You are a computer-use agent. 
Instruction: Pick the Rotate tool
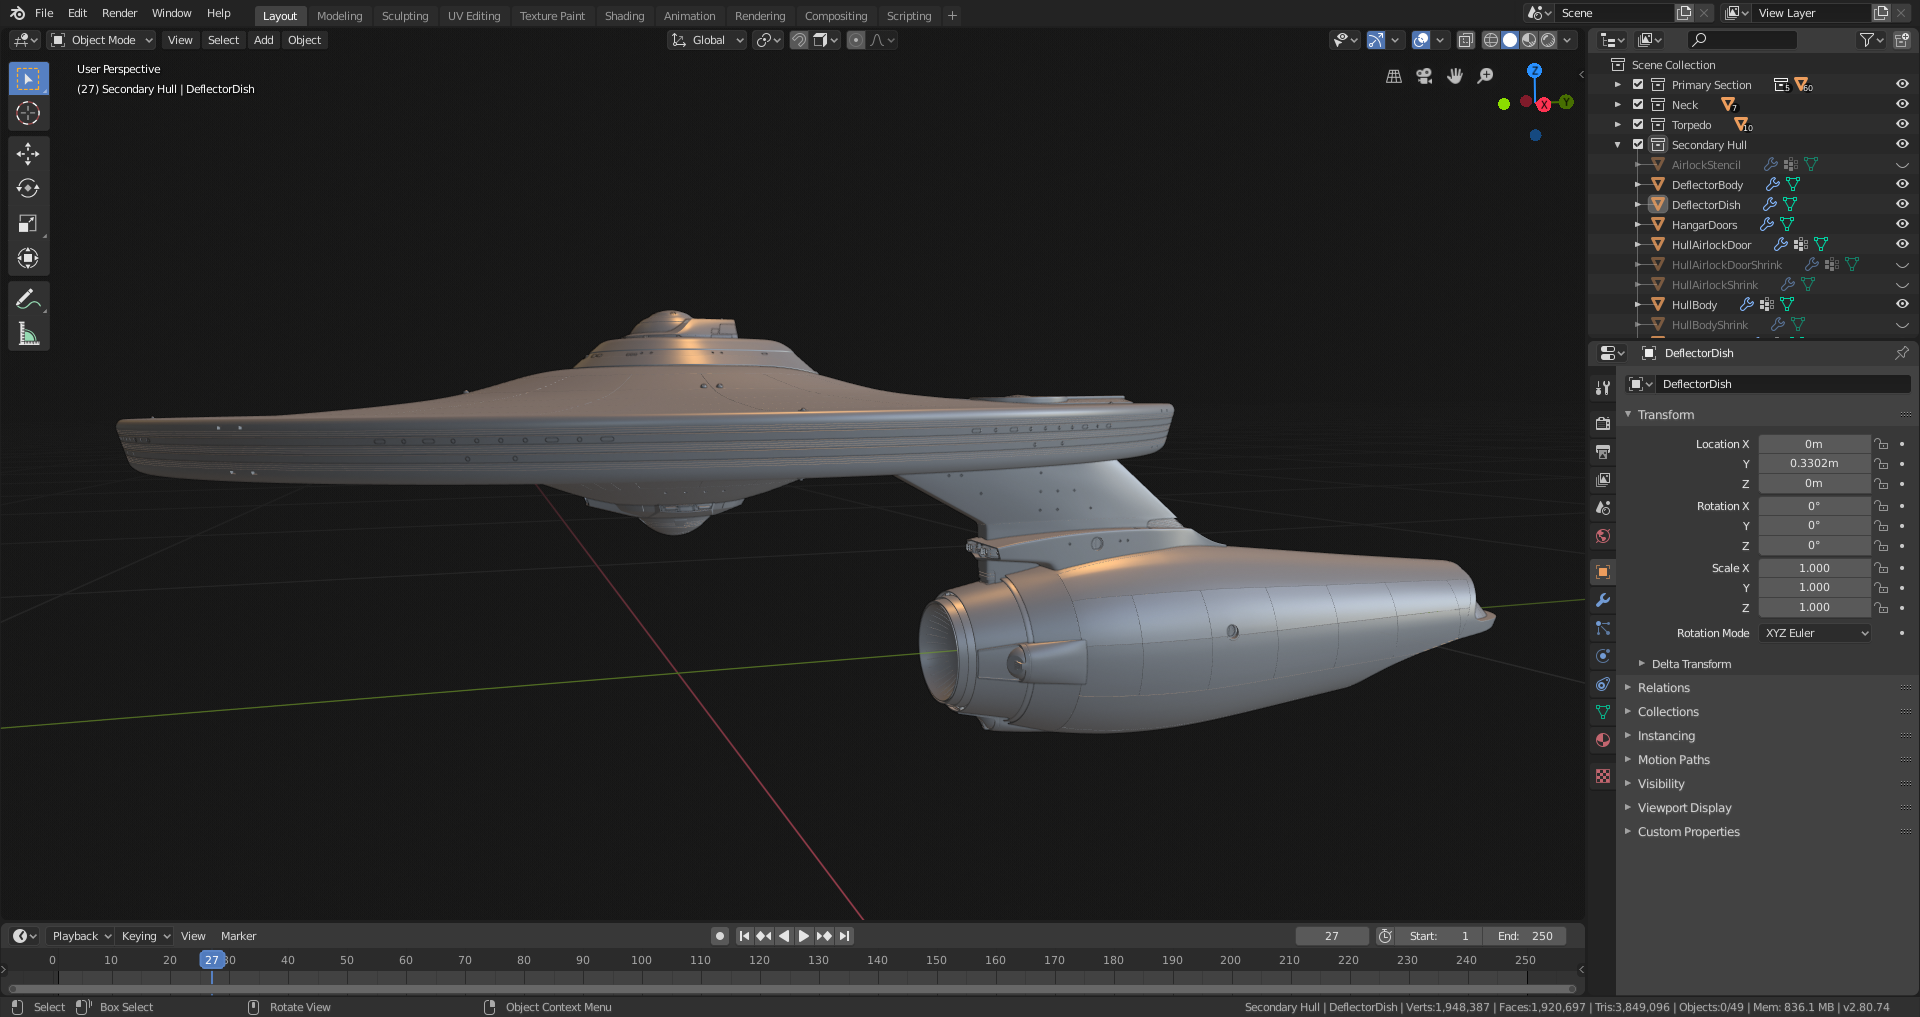coord(28,188)
